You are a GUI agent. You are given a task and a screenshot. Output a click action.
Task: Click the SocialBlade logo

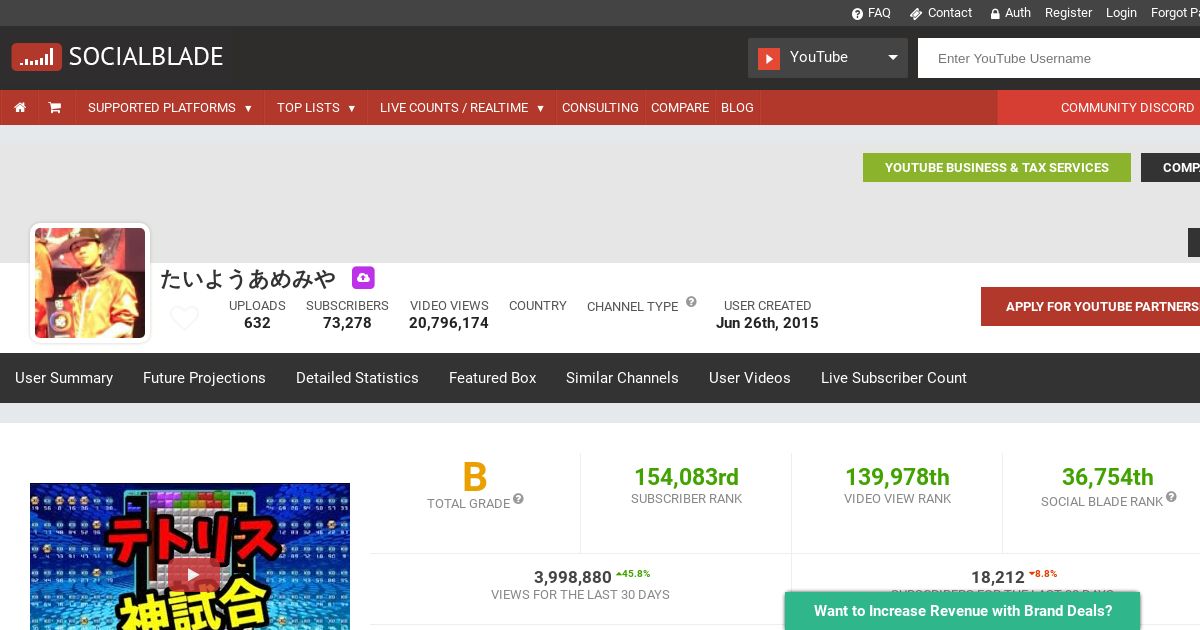pyautogui.click(x=118, y=57)
